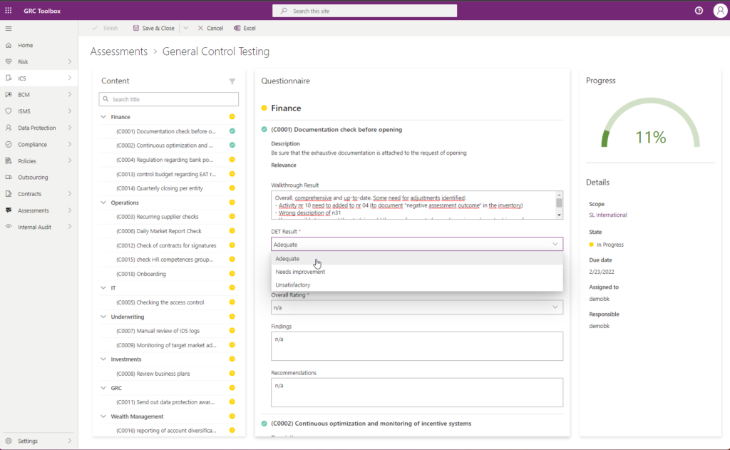Select (C0018) Onboarding tree item
This screenshot has width=730, height=450.
[141, 274]
